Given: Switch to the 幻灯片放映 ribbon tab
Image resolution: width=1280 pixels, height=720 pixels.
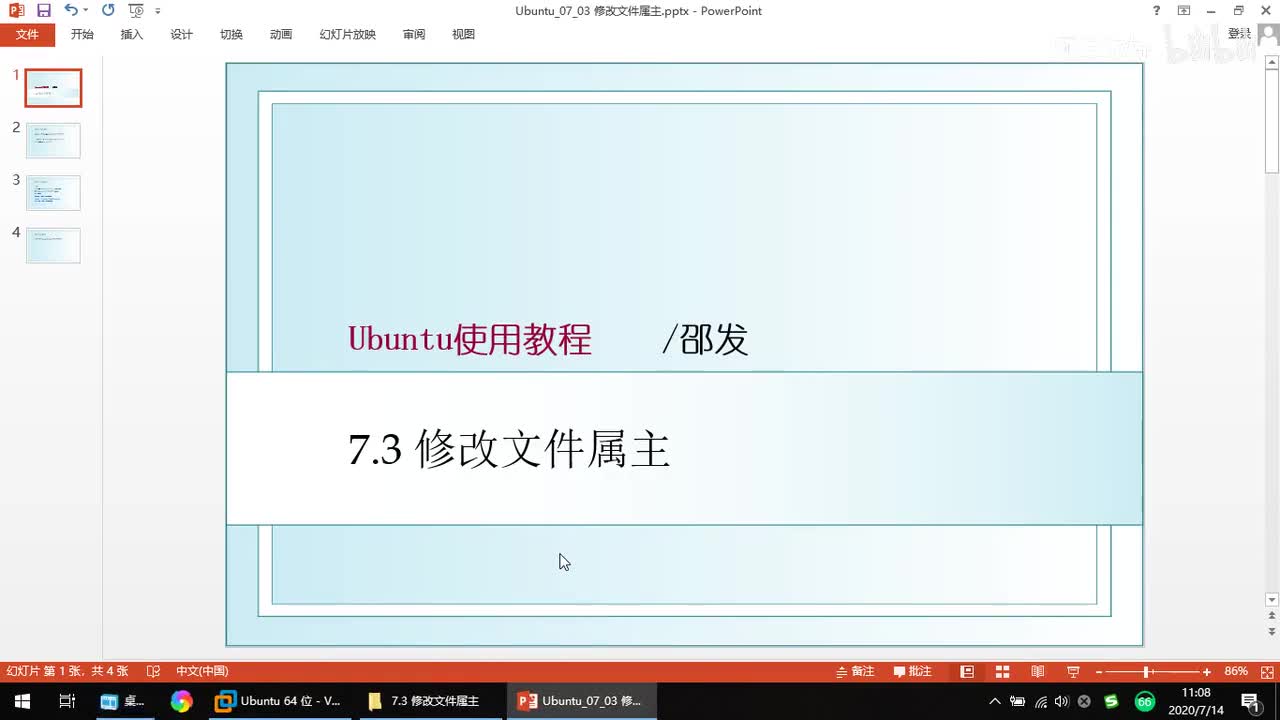Looking at the screenshot, I should click(x=348, y=34).
